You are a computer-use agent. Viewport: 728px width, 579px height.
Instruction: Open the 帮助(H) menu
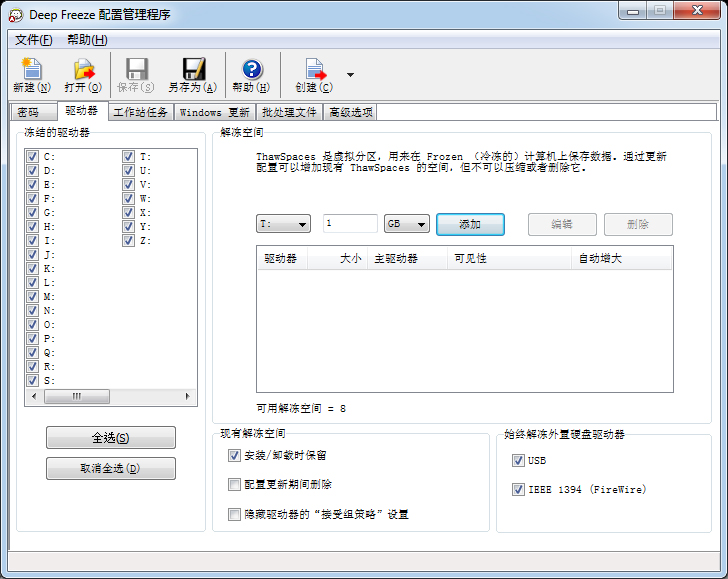point(87,40)
